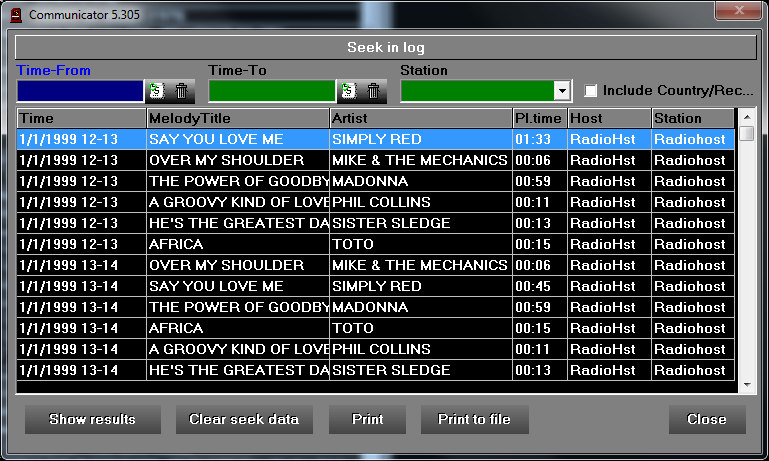Click the Time-From label
The width and height of the screenshot is (769, 461).
pyautogui.click(x=53, y=70)
